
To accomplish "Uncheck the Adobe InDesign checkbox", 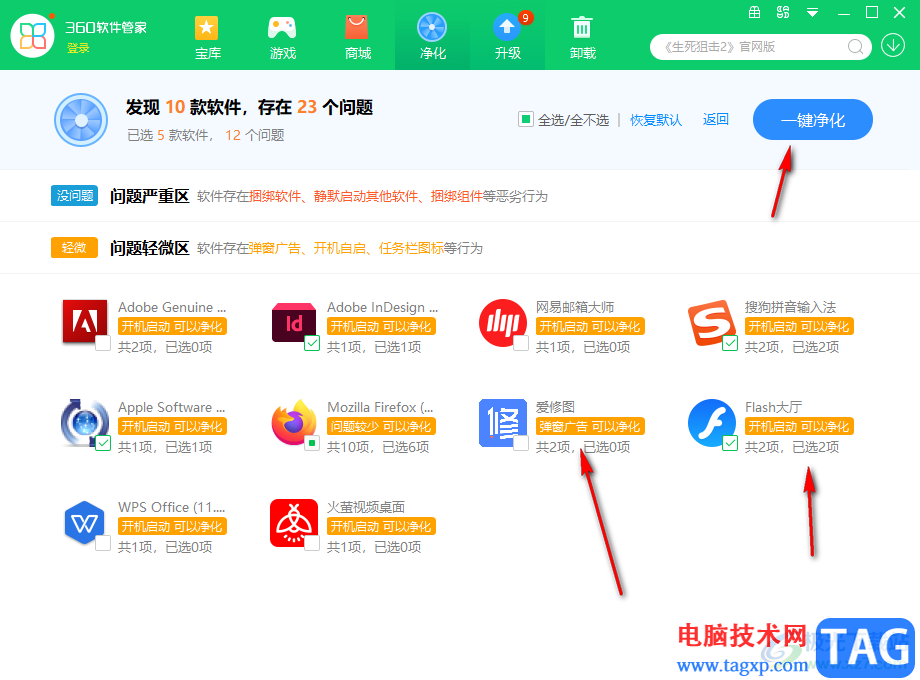I will pos(312,343).
